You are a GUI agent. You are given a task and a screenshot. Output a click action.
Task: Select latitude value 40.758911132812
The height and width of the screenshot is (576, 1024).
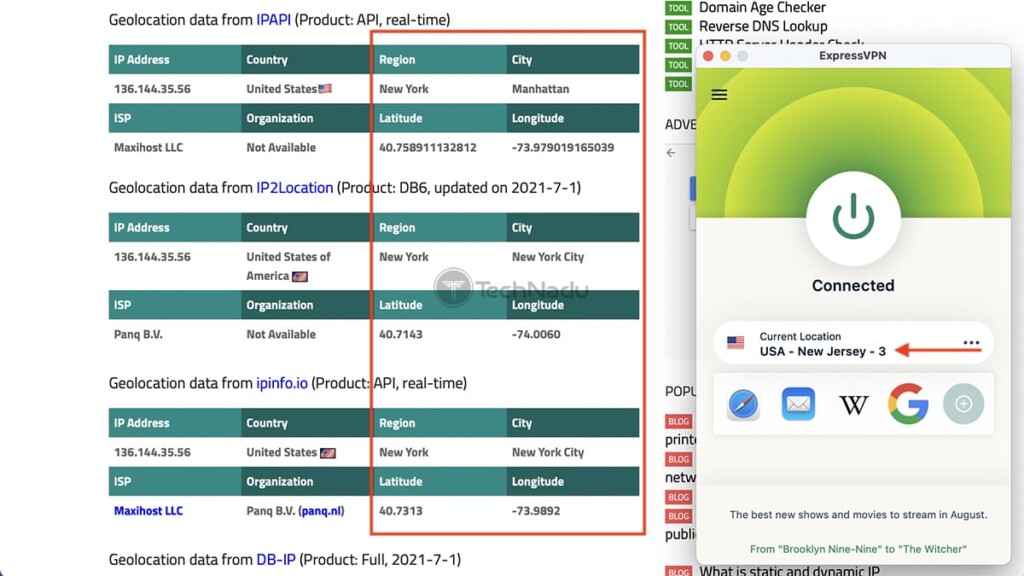click(x=428, y=148)
